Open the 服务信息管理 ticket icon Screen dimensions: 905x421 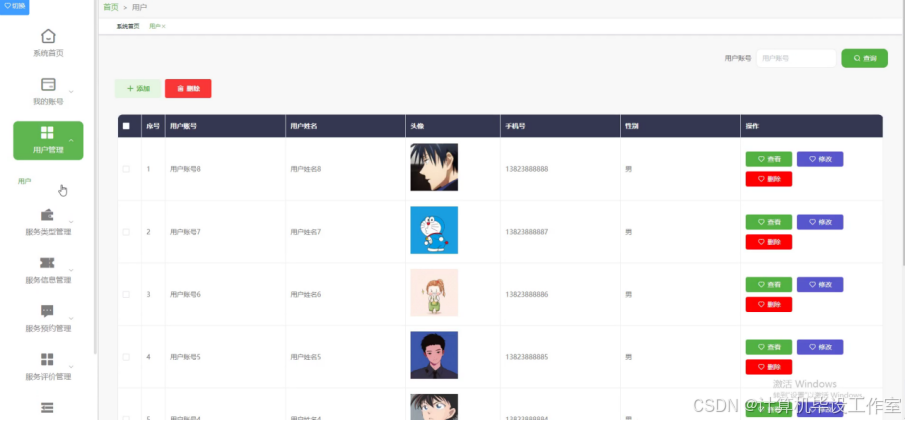[x=47, y=263]
